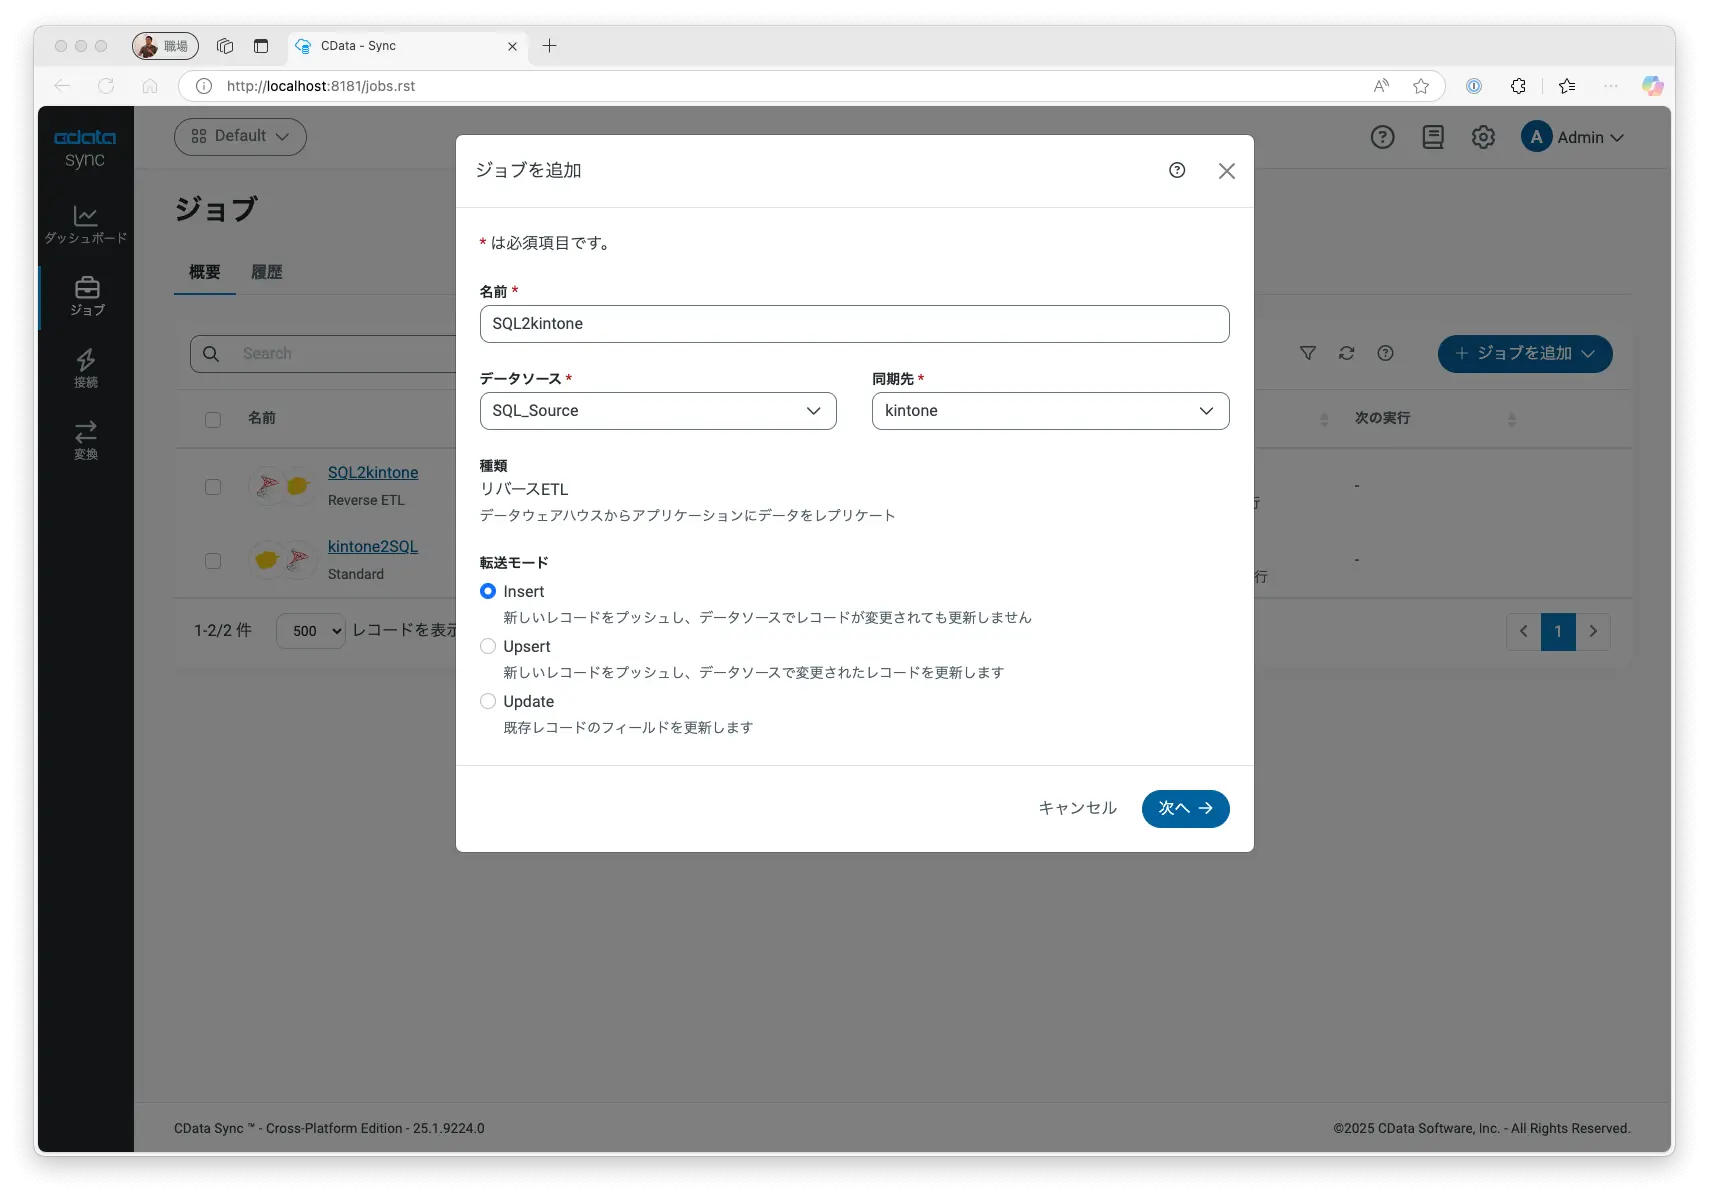
Task: Click the Admin avatar icon
Action: 1536,137
